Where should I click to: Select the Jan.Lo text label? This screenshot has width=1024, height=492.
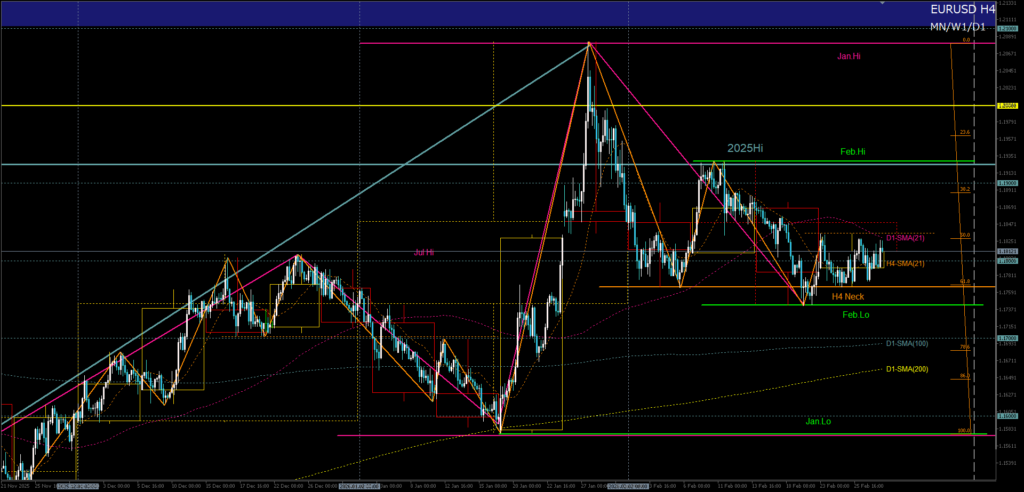pos(818,422)
